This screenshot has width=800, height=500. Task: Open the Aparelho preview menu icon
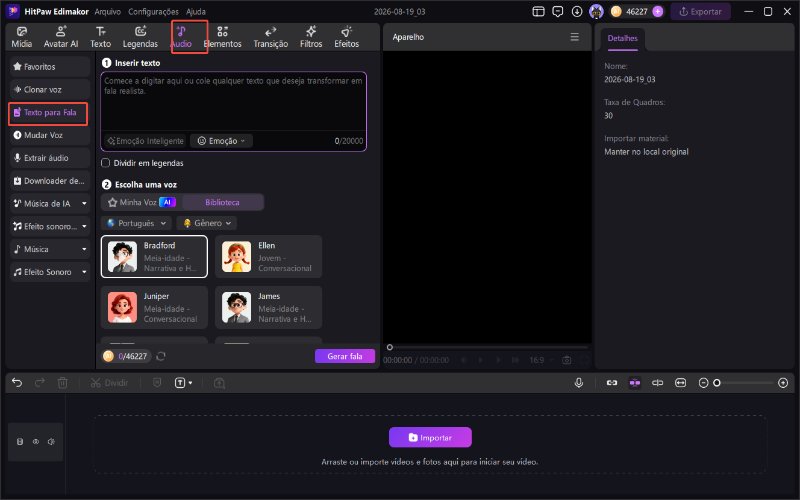pos(574,37)
